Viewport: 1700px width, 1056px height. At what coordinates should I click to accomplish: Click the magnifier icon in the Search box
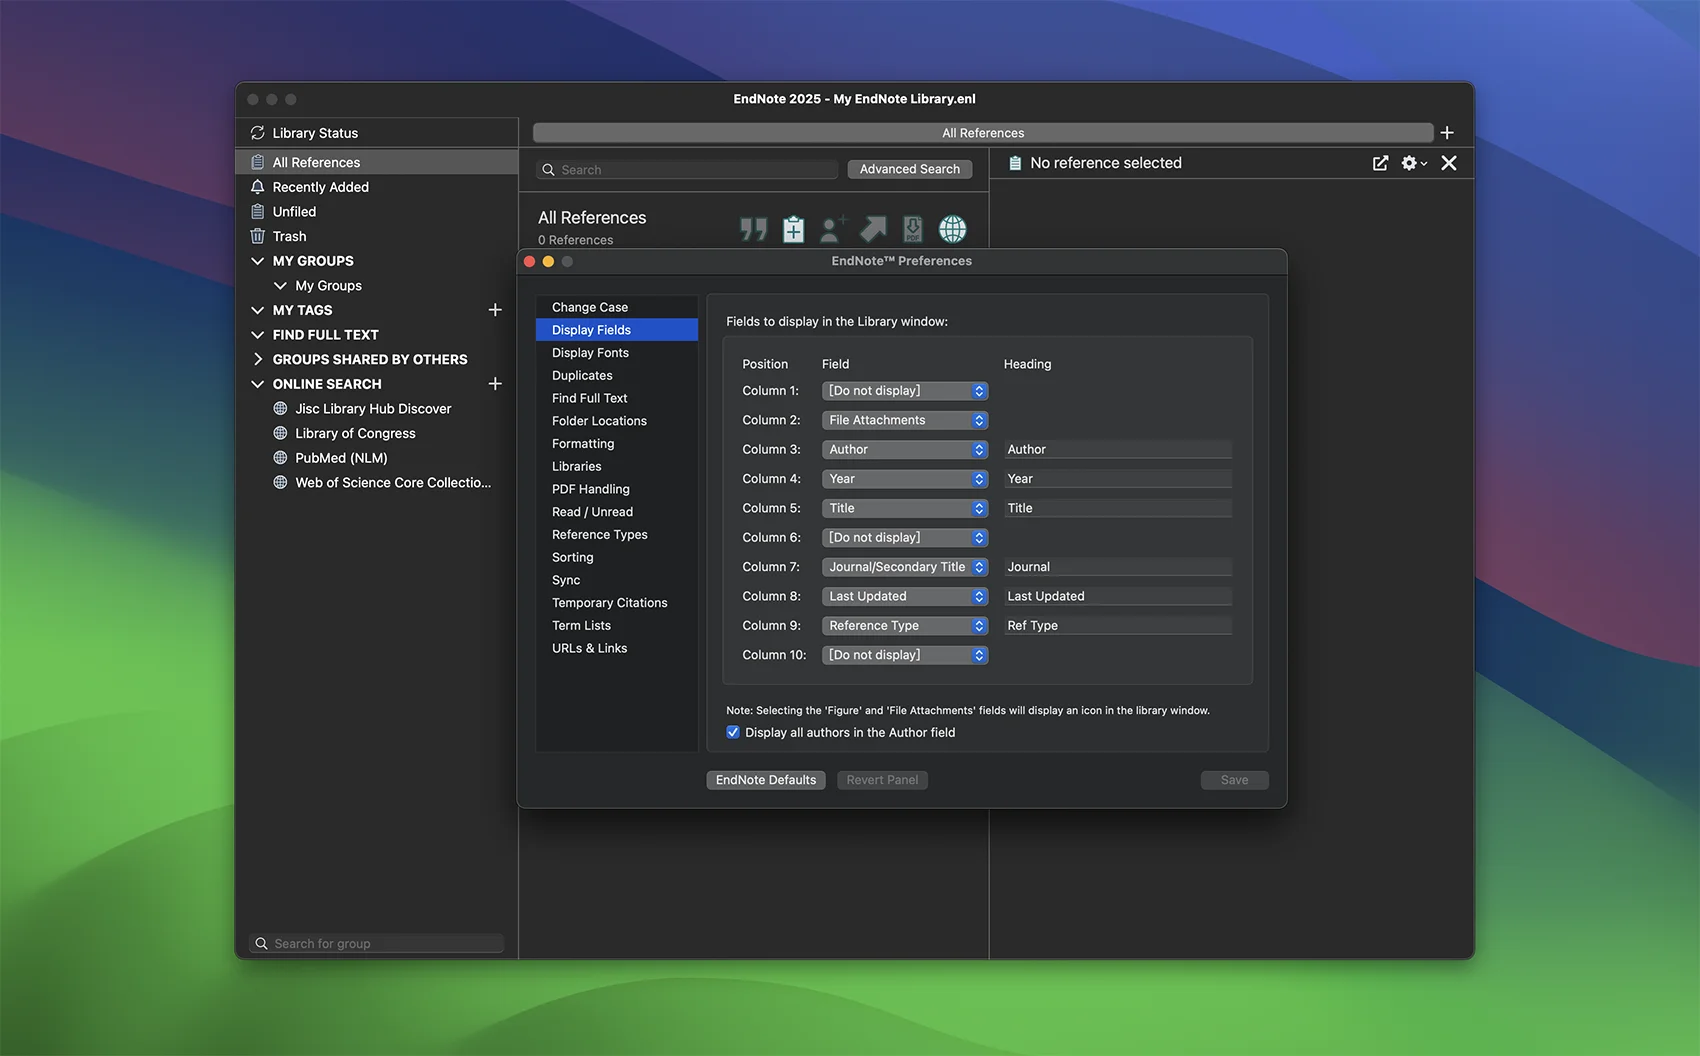[x=548, y=170]
